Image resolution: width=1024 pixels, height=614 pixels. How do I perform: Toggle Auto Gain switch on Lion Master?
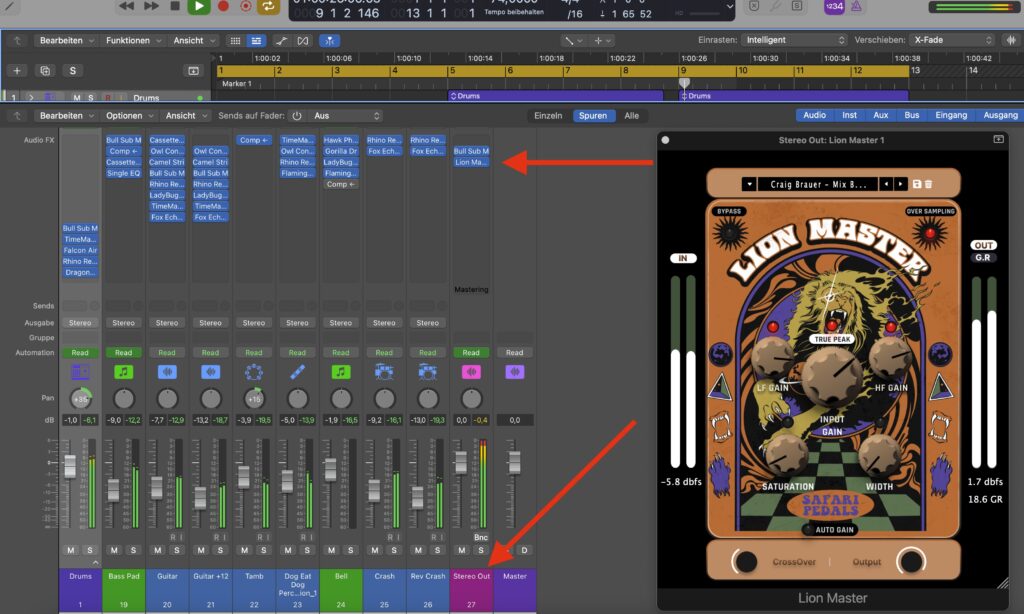click(x=808, y=529)
